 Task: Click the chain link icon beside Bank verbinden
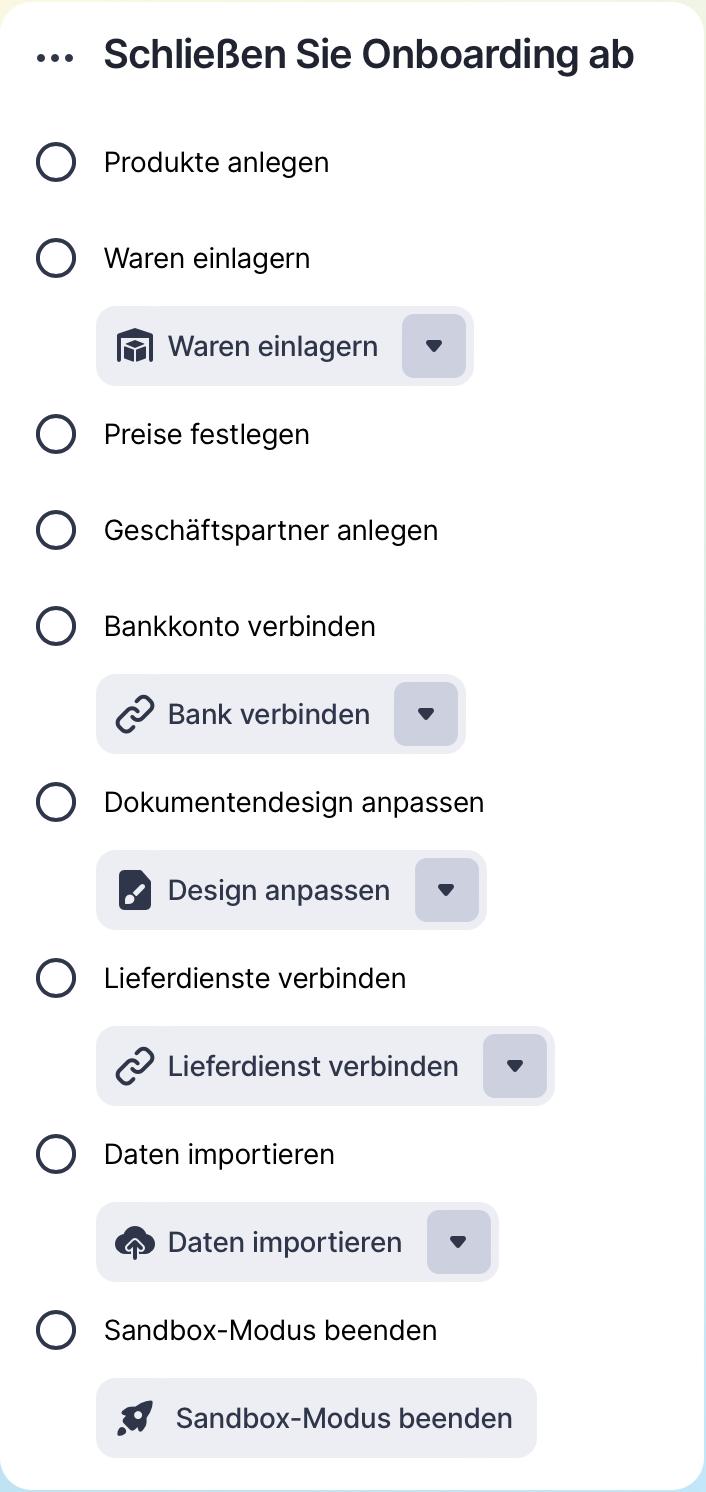tap(135, 715)
